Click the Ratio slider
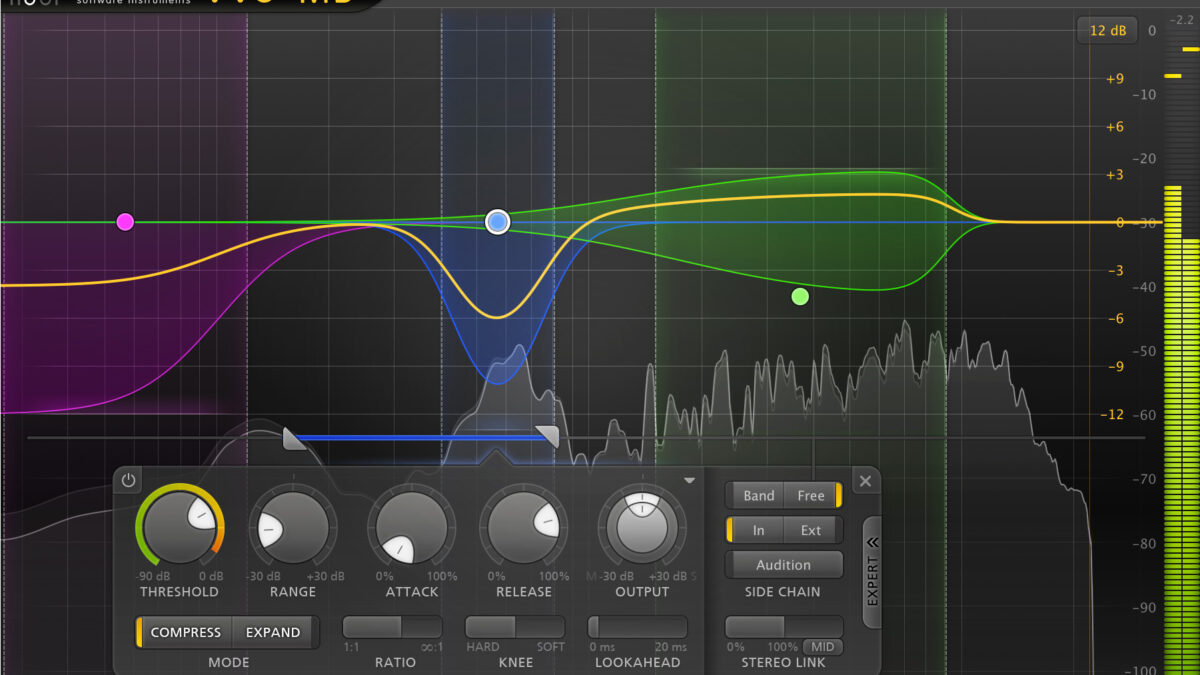The width and height of the screenshot is (1200, 675). [392, 627]
